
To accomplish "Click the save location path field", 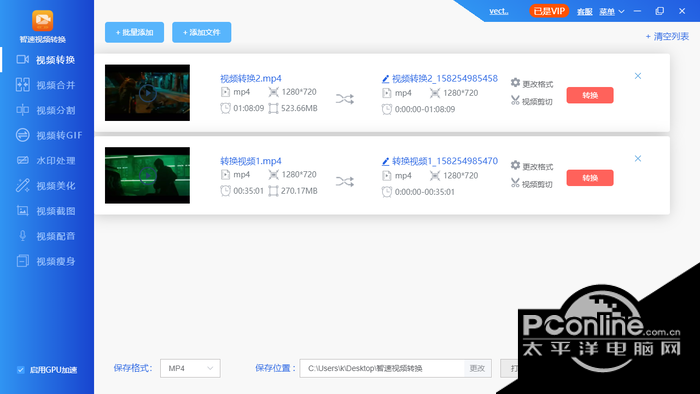I will [x=382, y=368].
